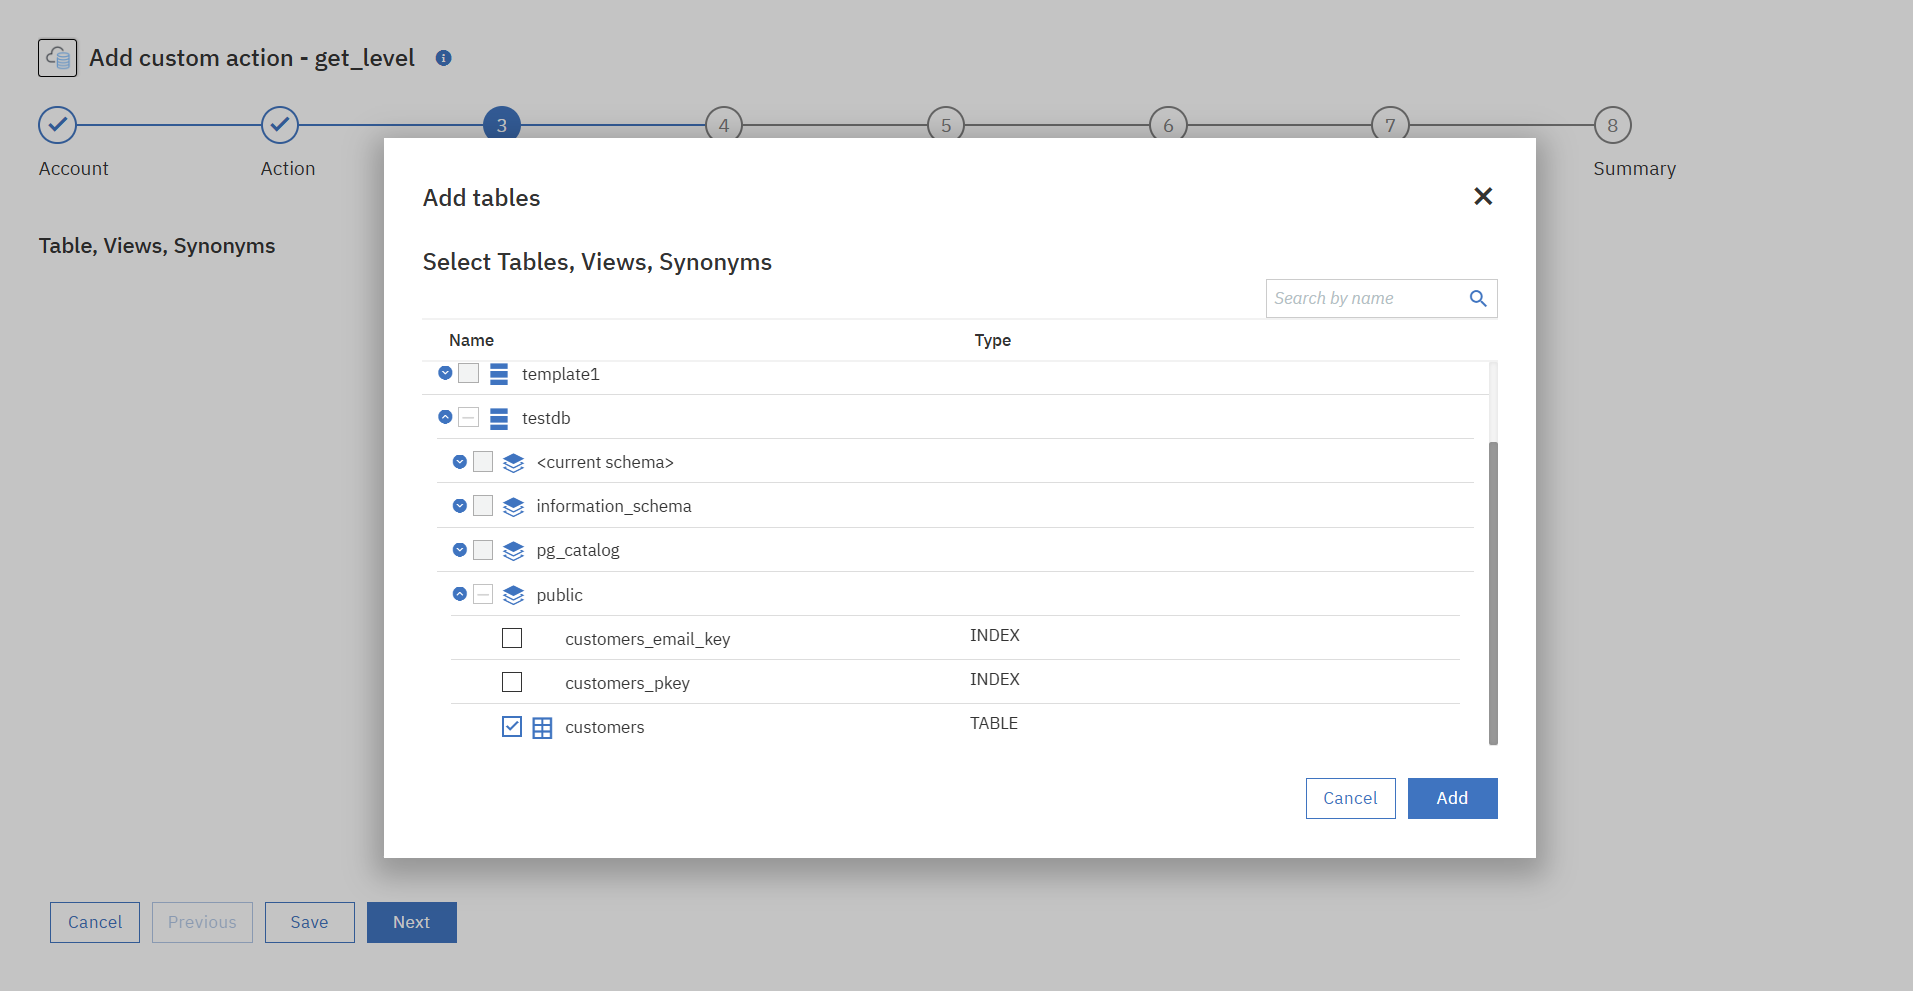Click the wizard Save button

[x=310, y=922]
